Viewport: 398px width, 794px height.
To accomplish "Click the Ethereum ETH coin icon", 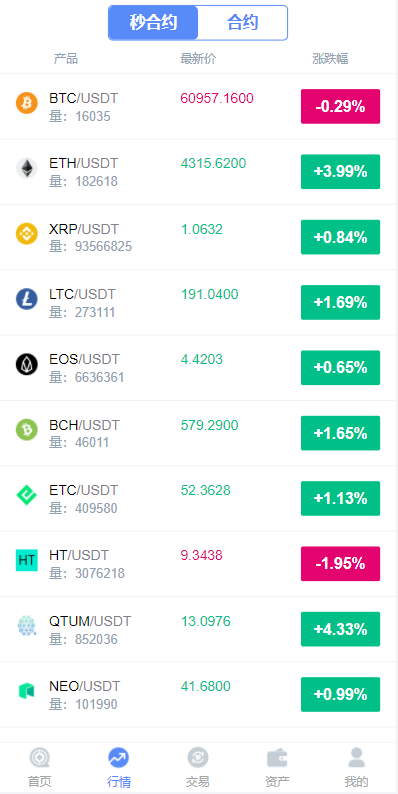I will point(27,168).
